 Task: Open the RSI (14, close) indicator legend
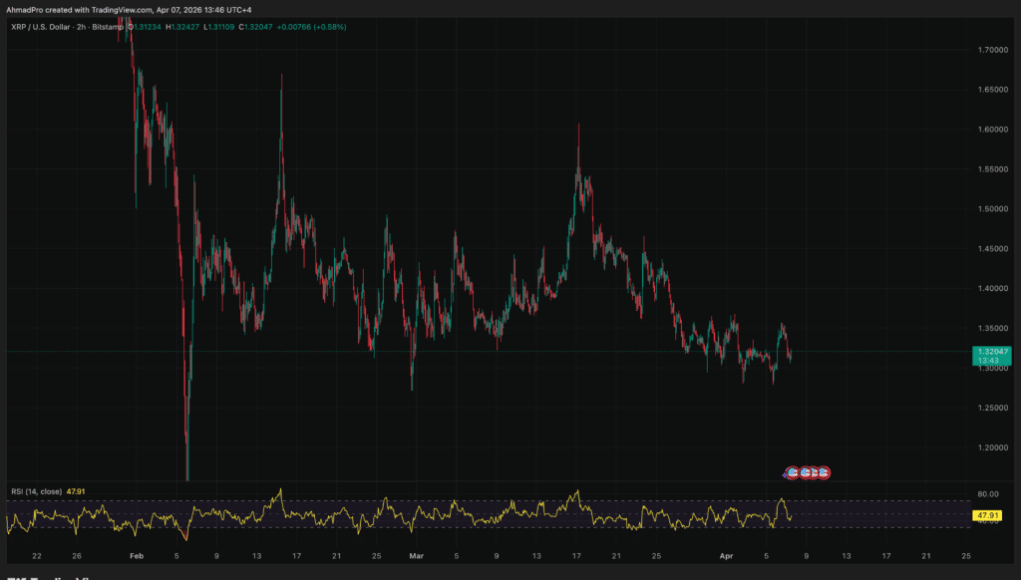36,491
